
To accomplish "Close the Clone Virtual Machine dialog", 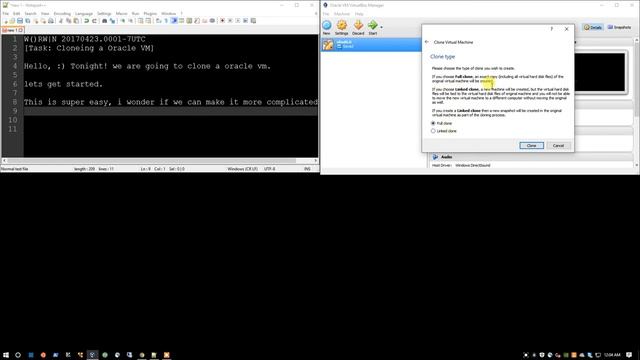I will tap(566, 29).
